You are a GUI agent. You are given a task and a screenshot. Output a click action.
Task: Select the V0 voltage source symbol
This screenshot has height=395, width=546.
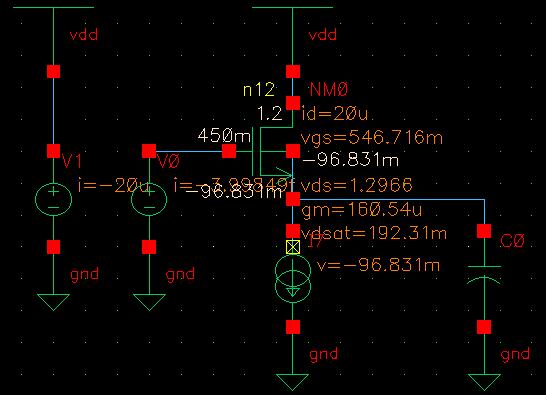tap(149, 199)
